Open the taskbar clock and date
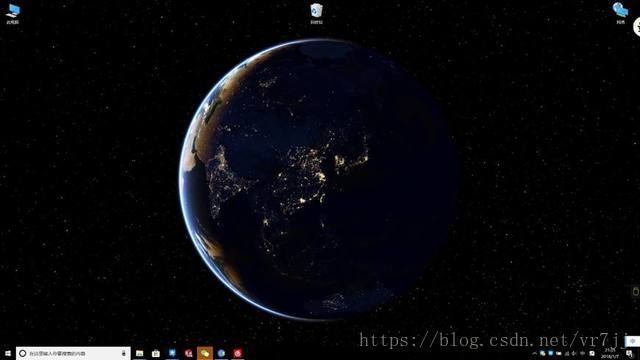 (610, 353)
